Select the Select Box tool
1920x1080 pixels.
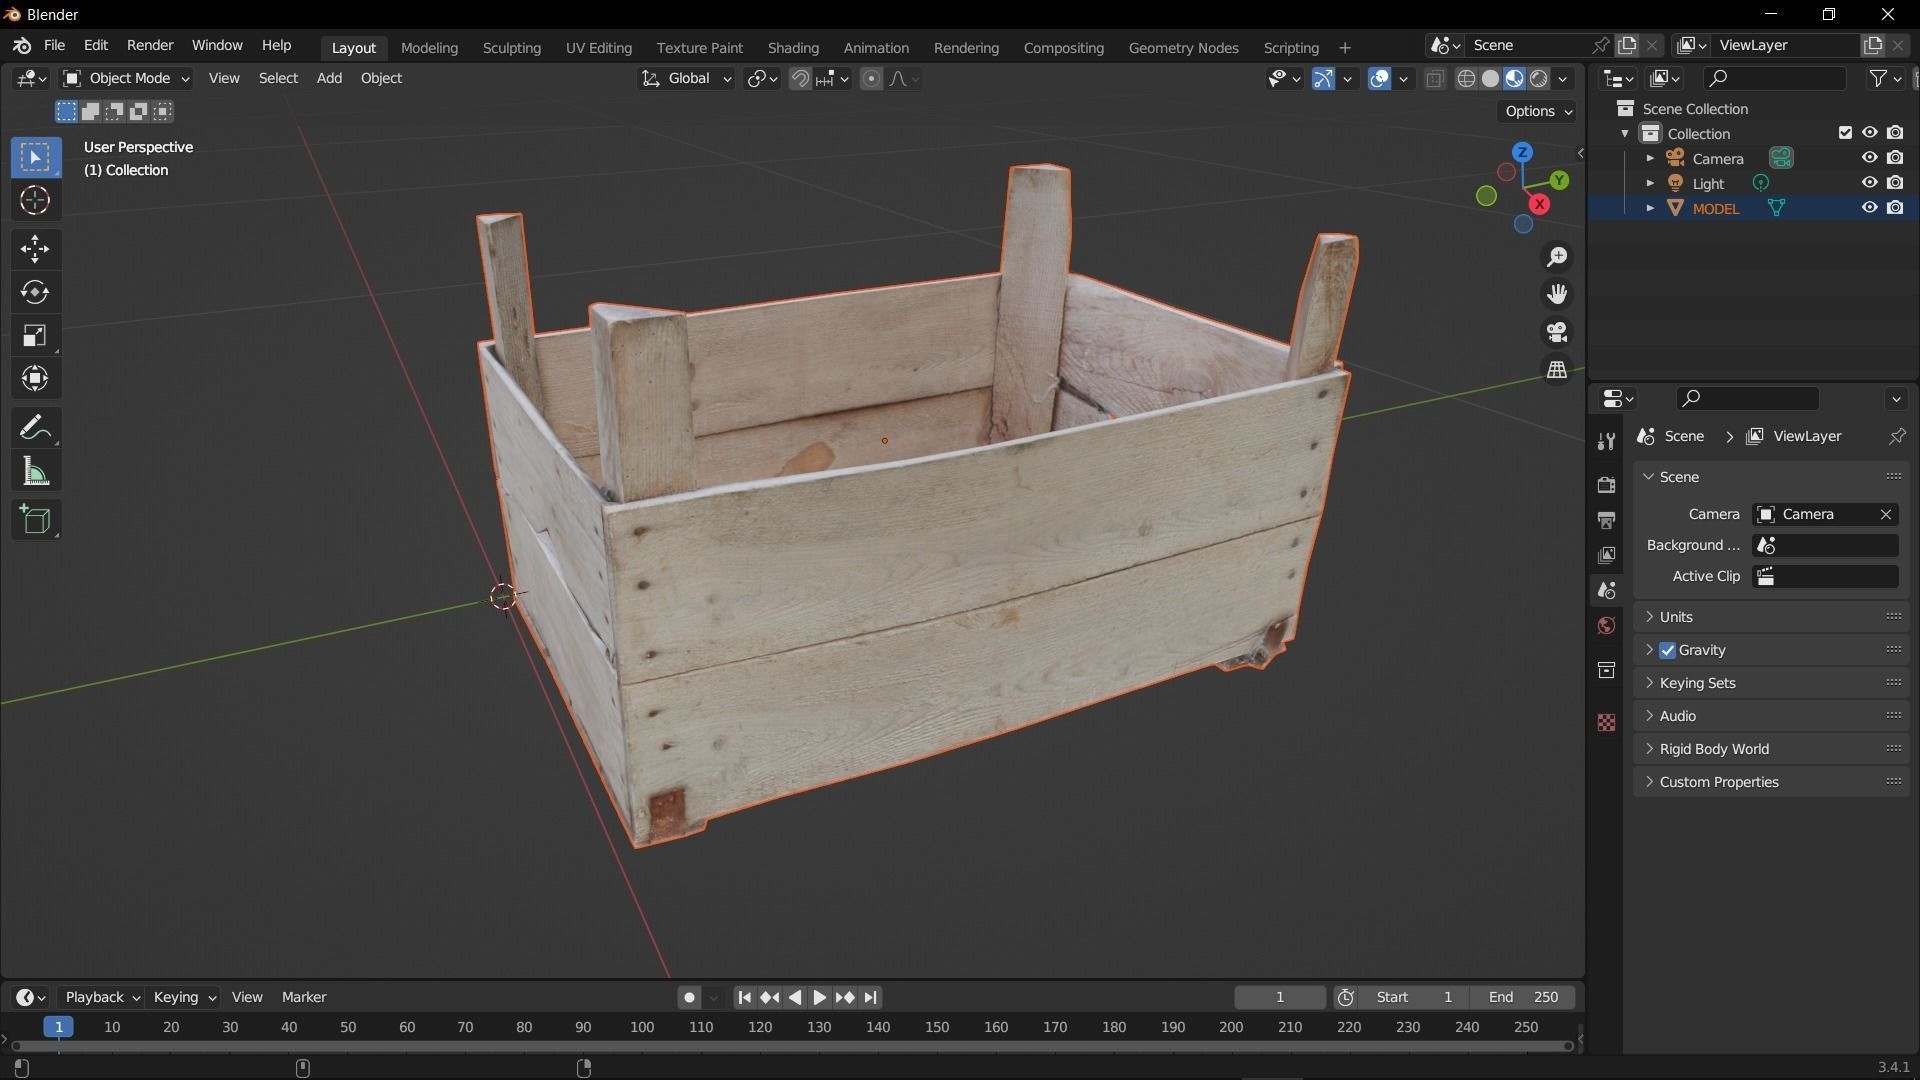click(x=35, y=157)
